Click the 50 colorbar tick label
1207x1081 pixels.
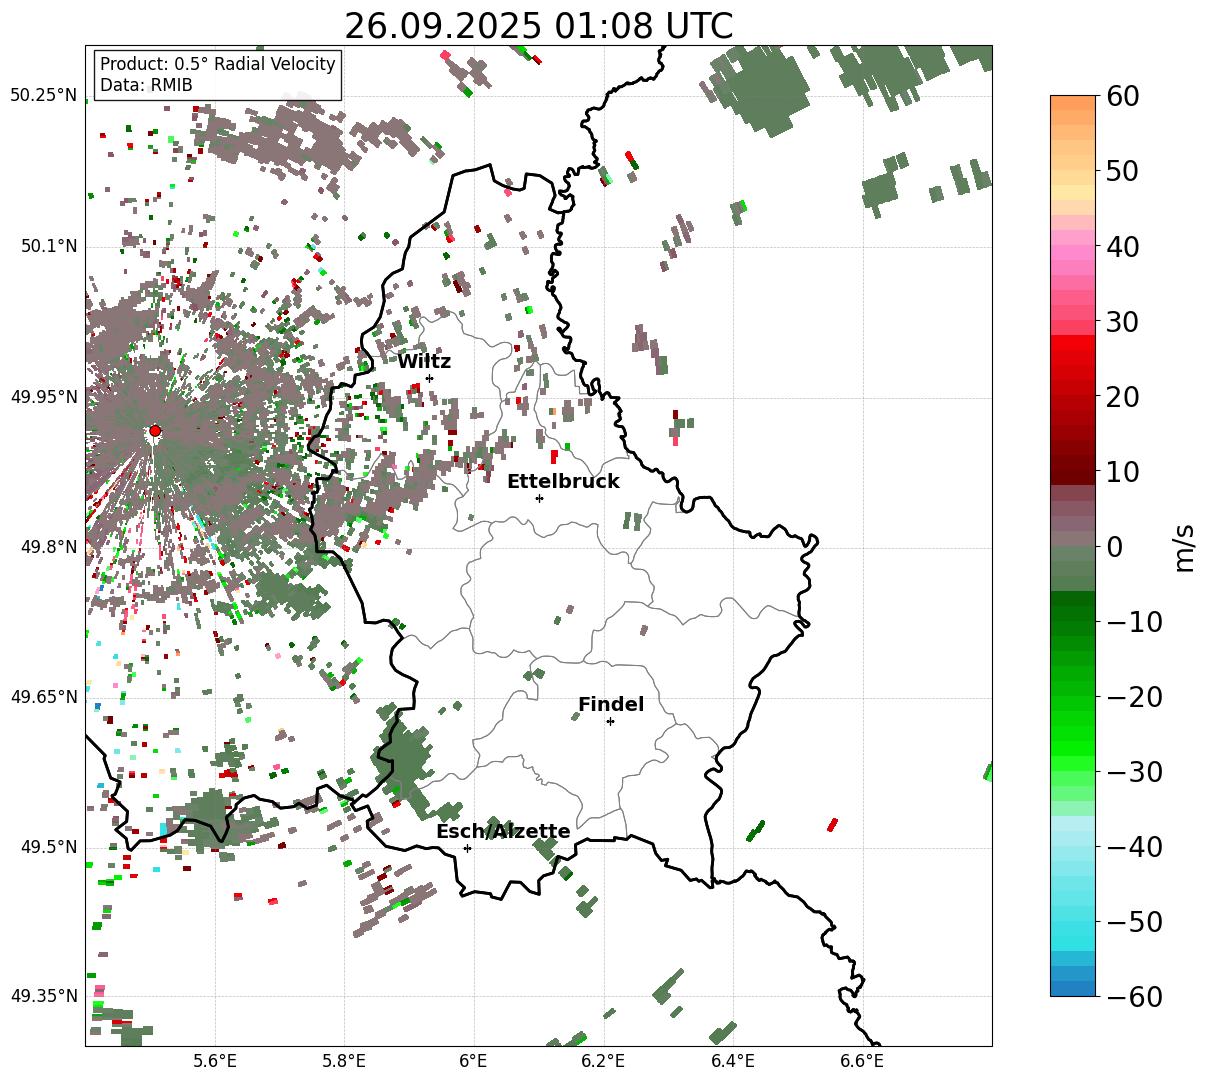1123,171
